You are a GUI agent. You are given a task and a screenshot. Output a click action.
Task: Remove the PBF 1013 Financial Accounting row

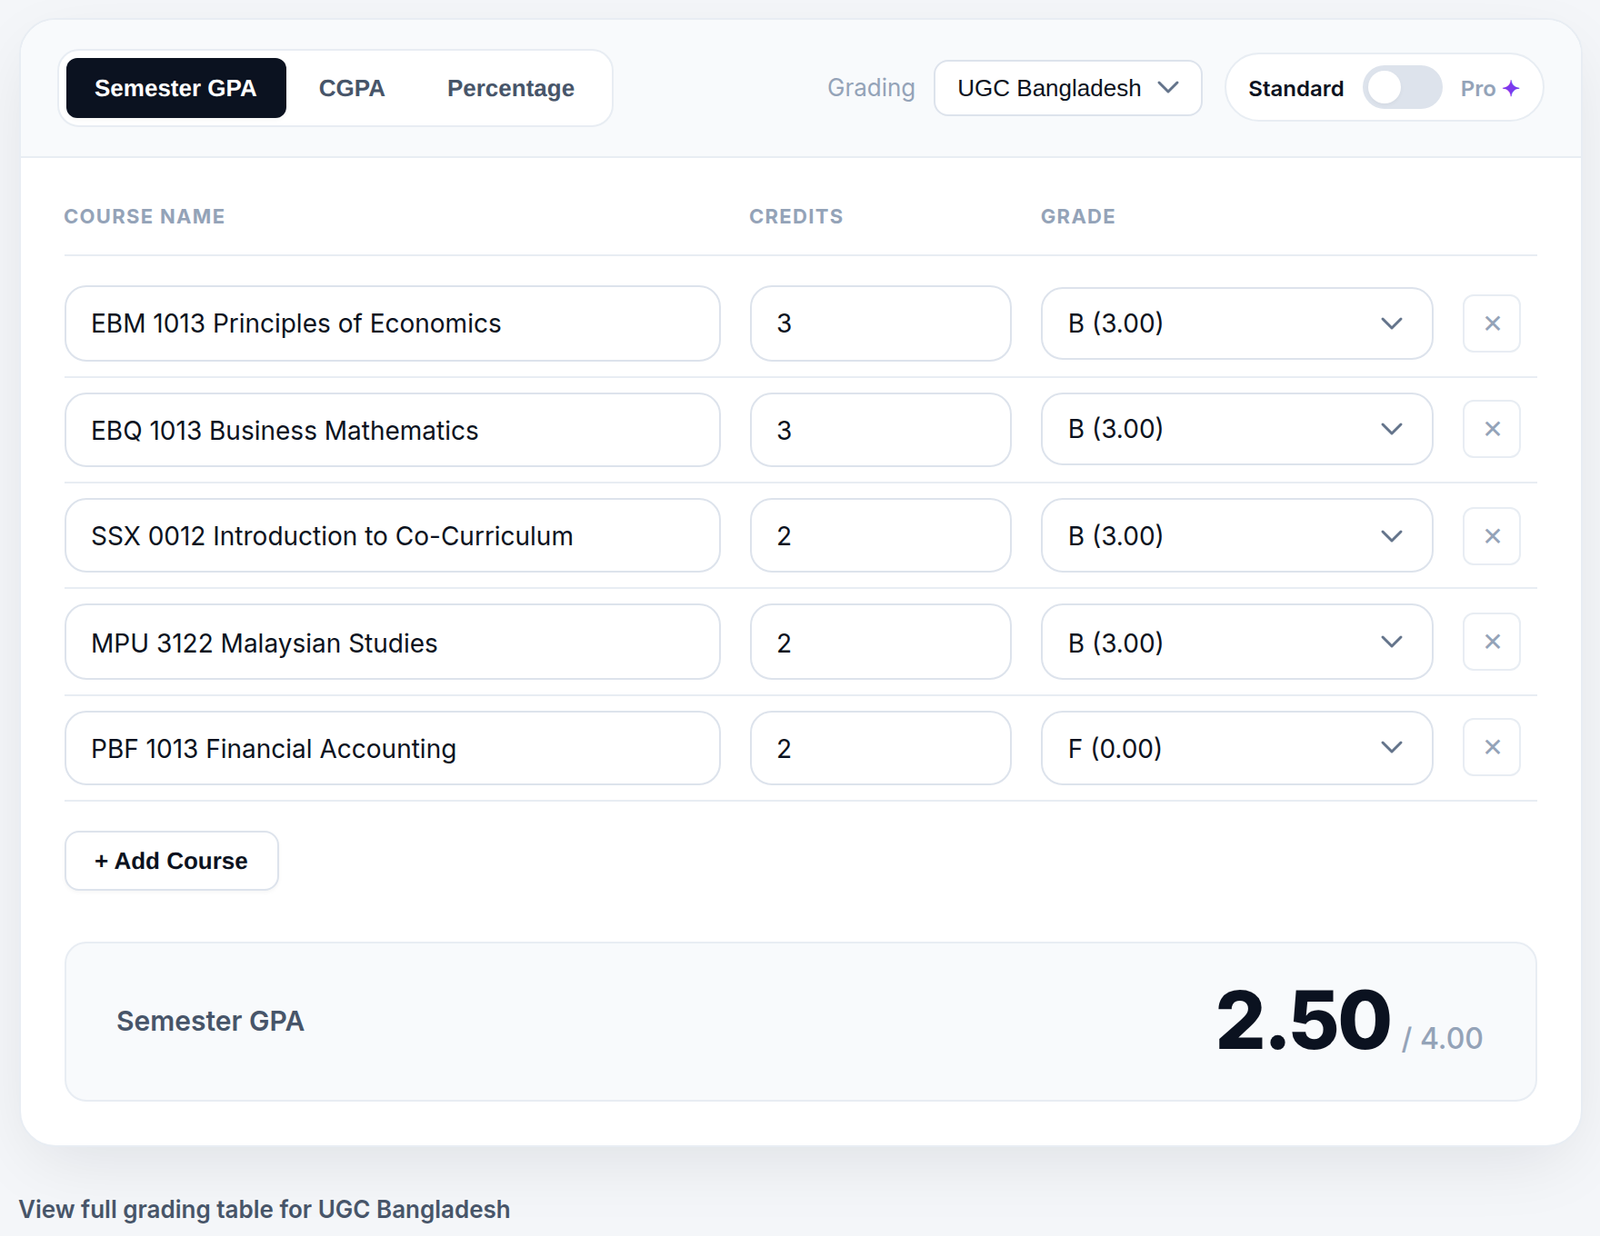[x=1491, y=747]
